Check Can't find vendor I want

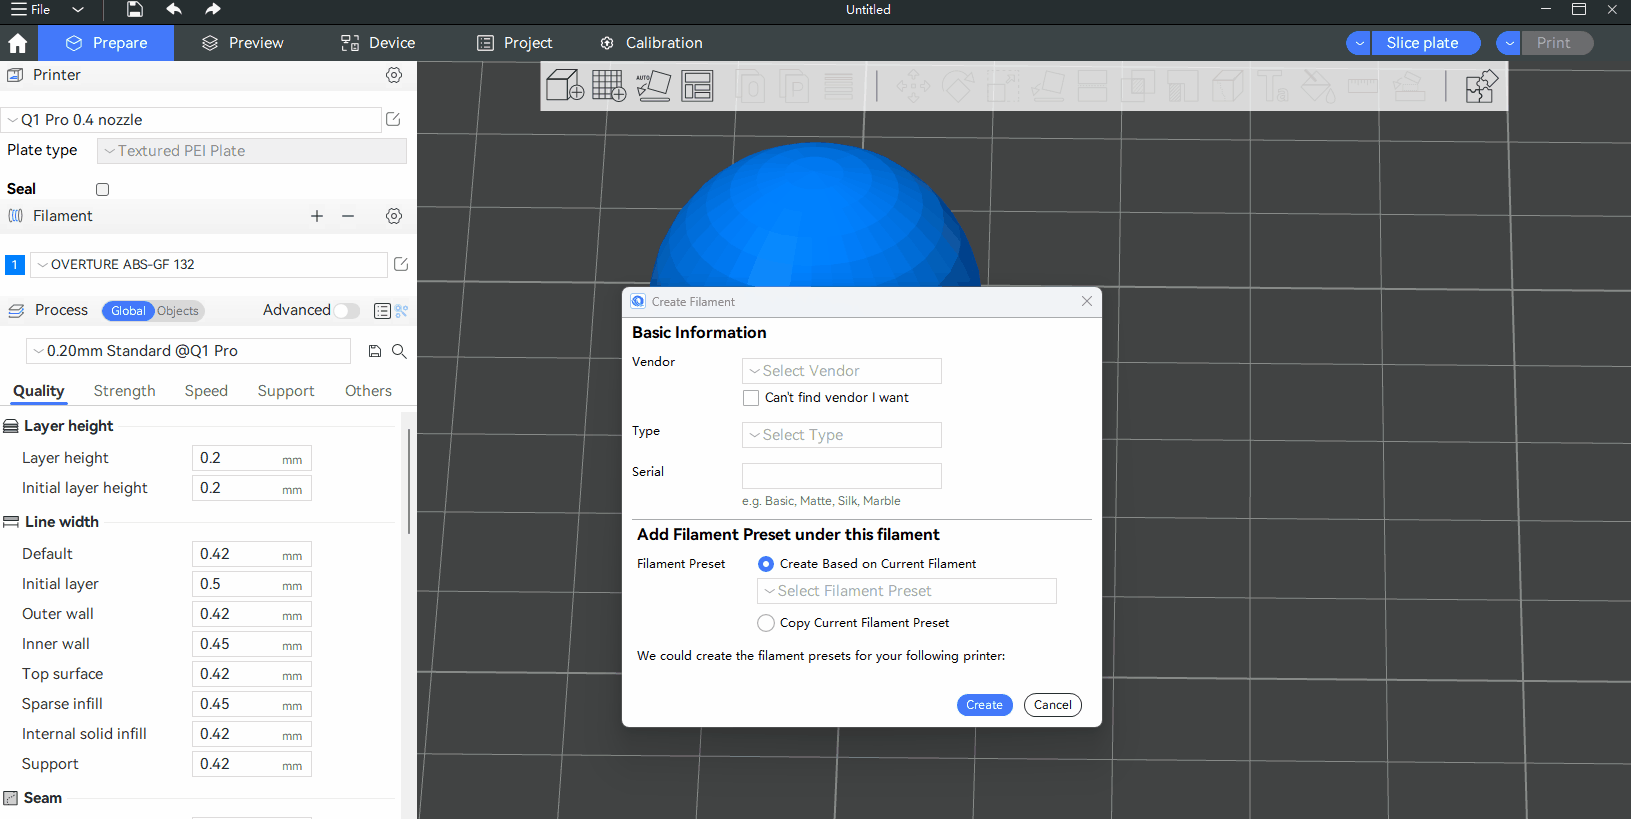751,398
